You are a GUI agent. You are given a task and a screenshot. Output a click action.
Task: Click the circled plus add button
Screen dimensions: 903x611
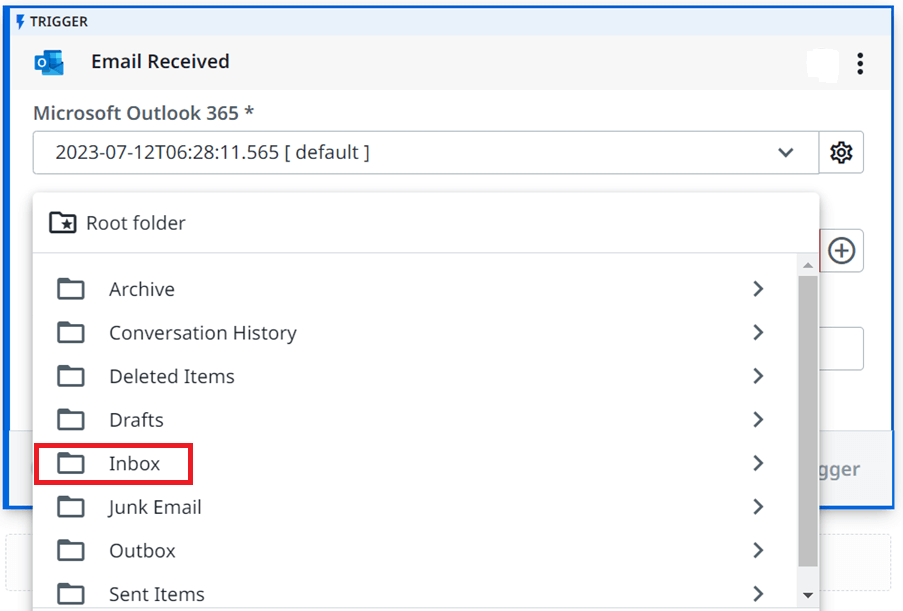841,251
